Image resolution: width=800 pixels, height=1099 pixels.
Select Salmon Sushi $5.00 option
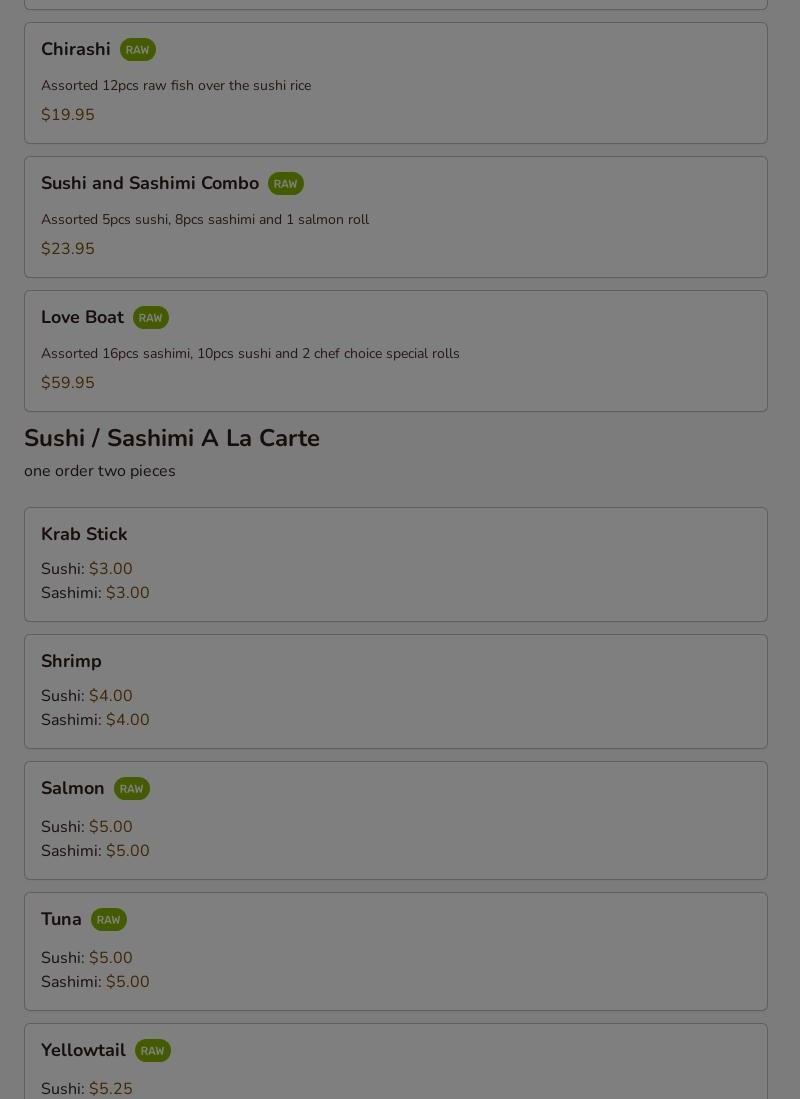87,826
